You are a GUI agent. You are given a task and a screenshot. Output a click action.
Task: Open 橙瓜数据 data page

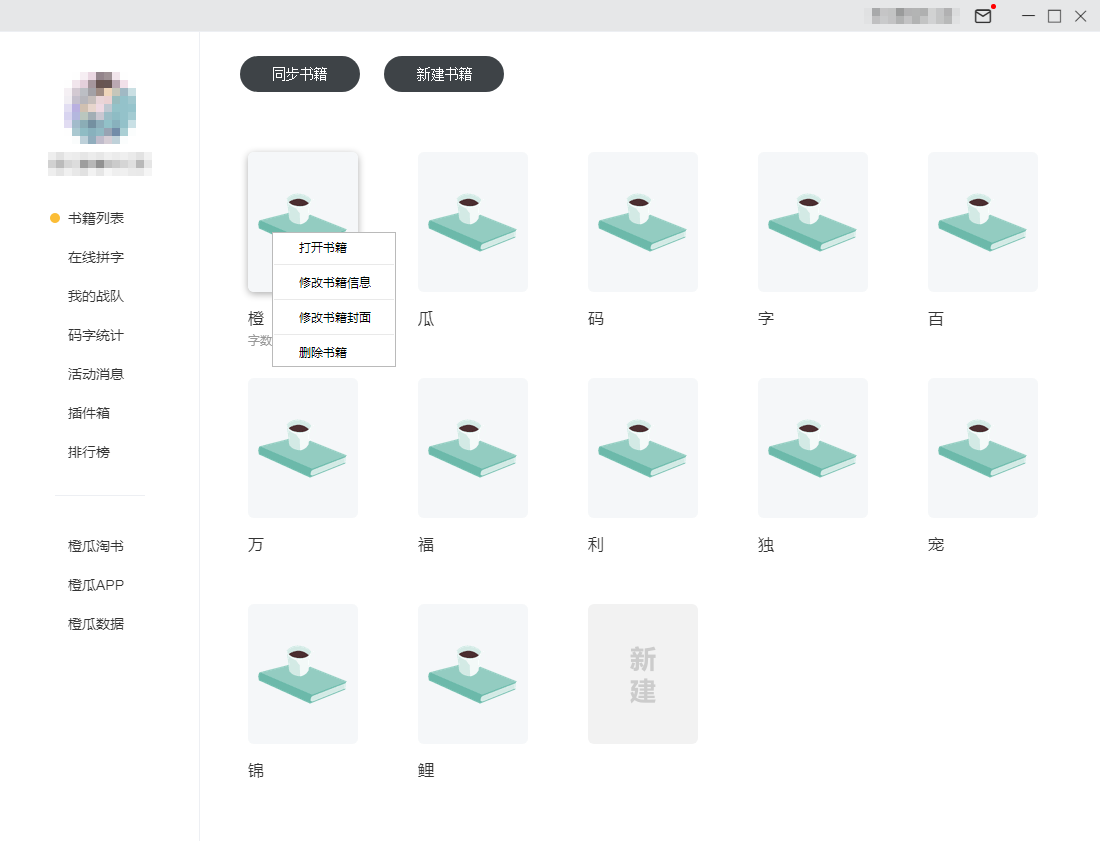tap(97, 624)
